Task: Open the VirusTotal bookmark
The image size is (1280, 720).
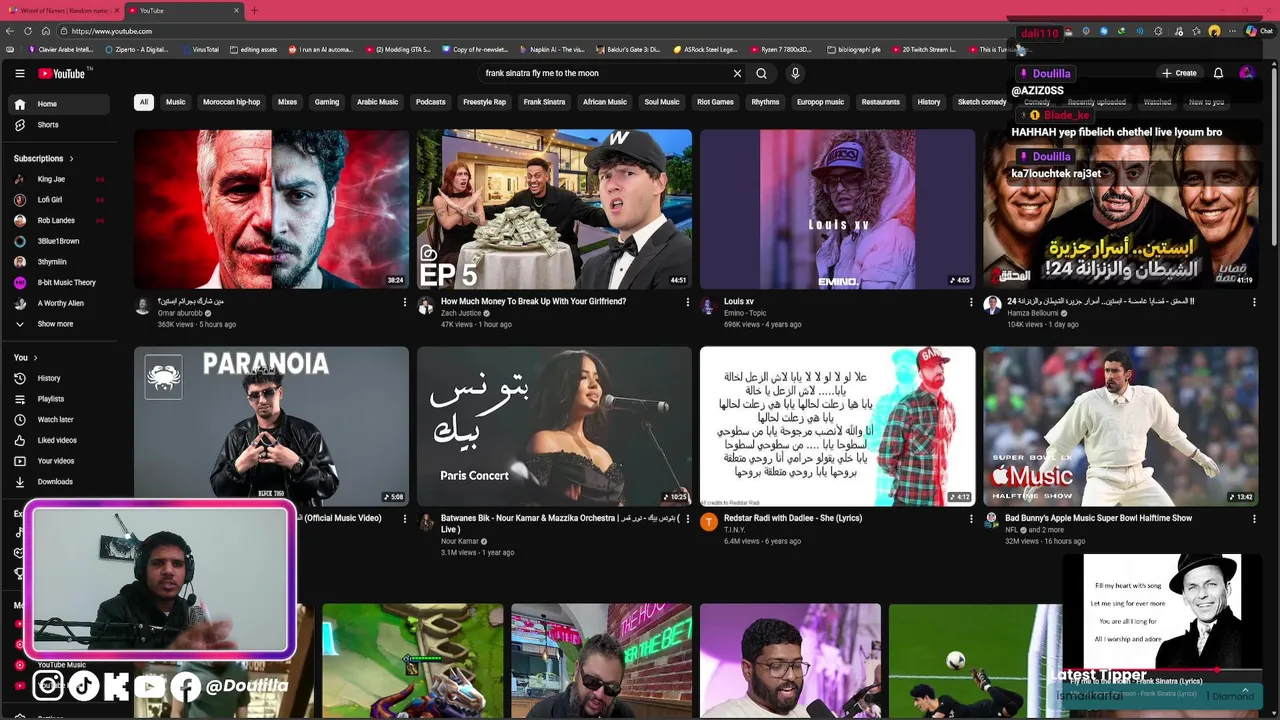Action: point(200,49)
